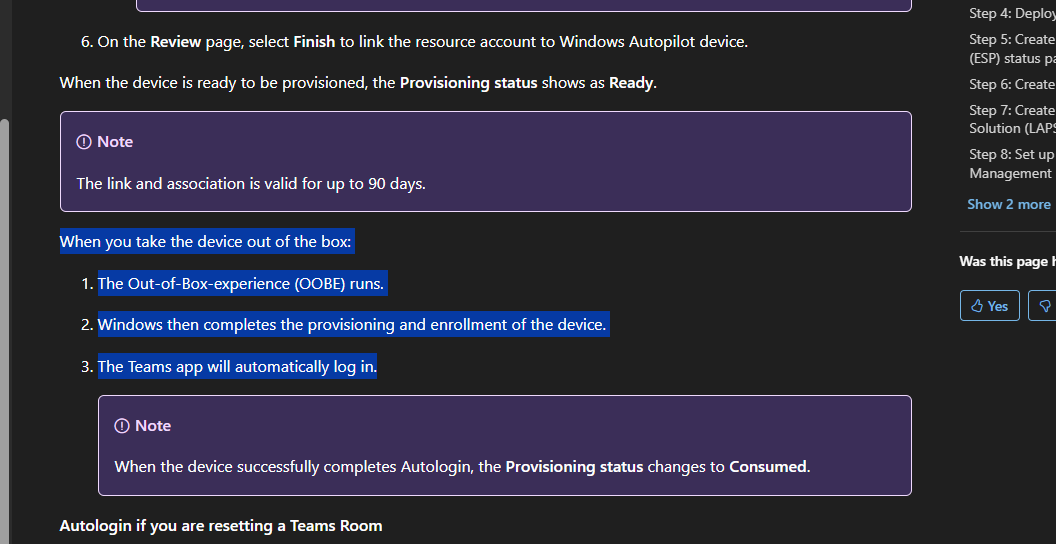
Task: Click the Autologin resetting Teams Room heading
Action: tap(221, 526)
